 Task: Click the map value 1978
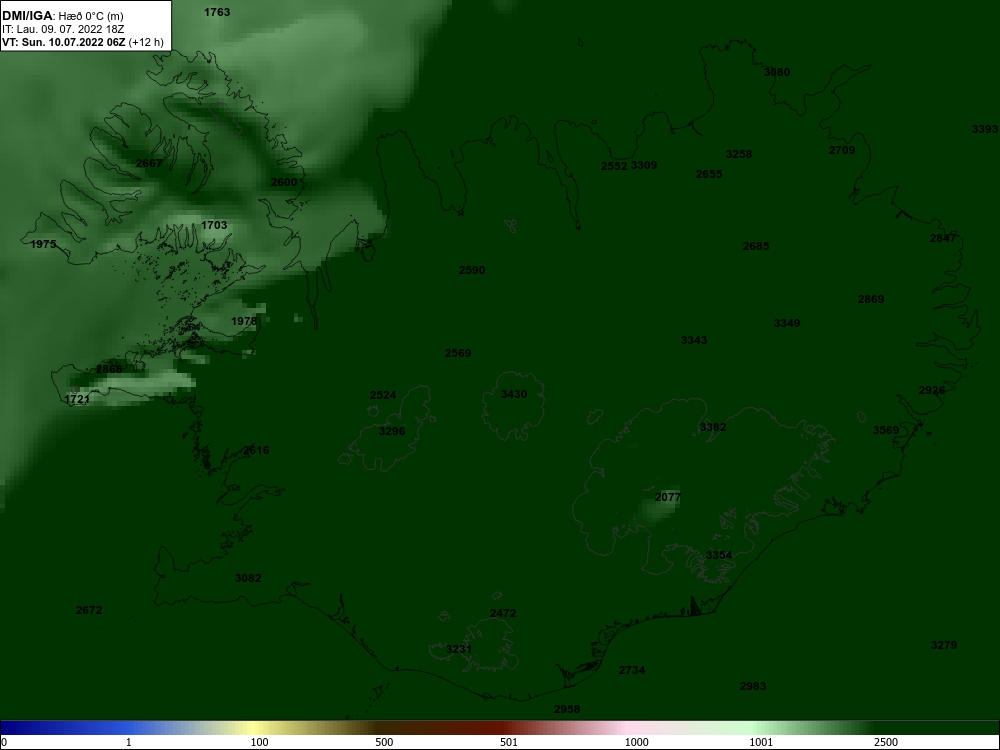(244, 321)
